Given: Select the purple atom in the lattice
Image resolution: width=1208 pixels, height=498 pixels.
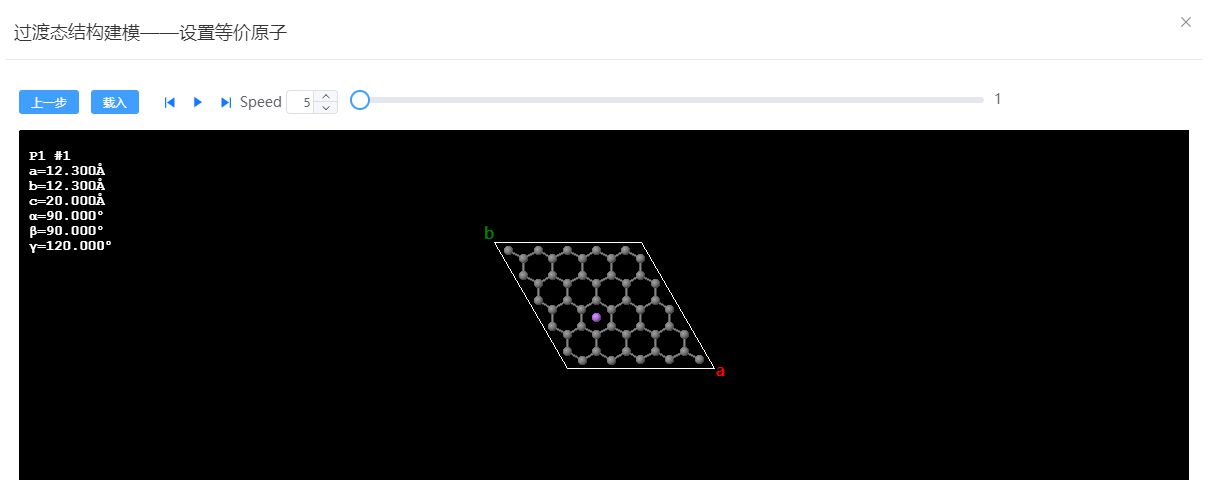Looking at the screenshot, I should pos(597,317).
